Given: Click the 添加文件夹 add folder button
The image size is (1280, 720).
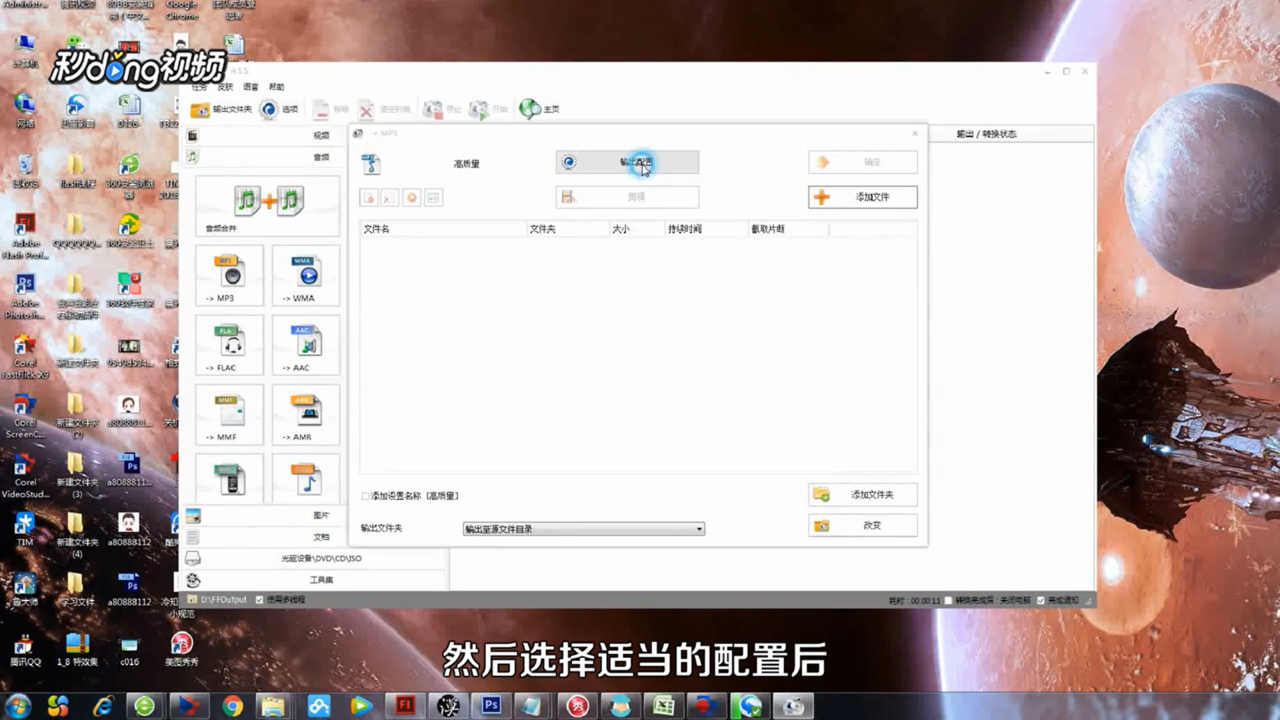Looking at the screenshot, I should tap(863, 494).
